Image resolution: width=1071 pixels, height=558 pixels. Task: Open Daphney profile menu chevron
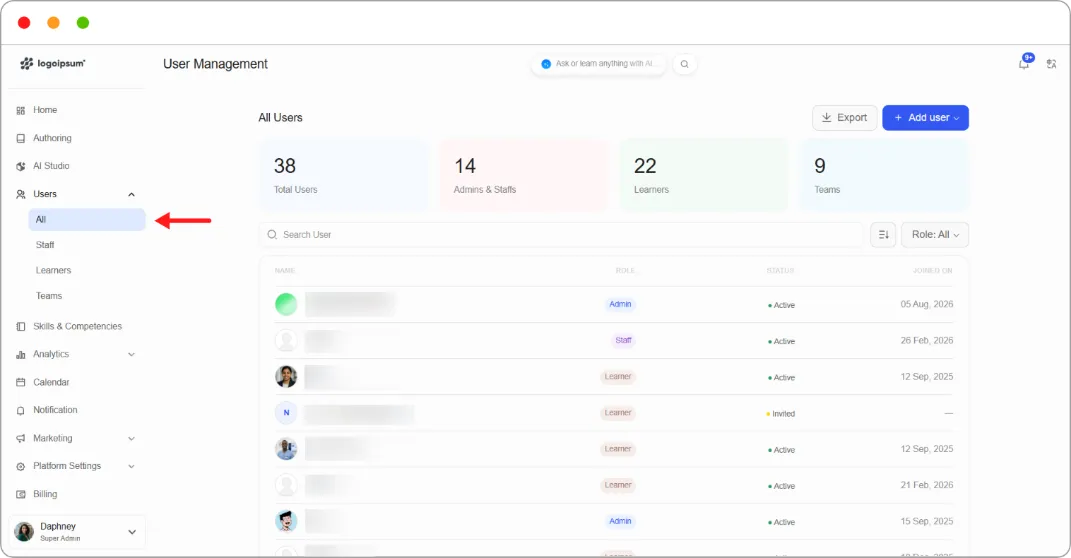(x=132, y=532)
